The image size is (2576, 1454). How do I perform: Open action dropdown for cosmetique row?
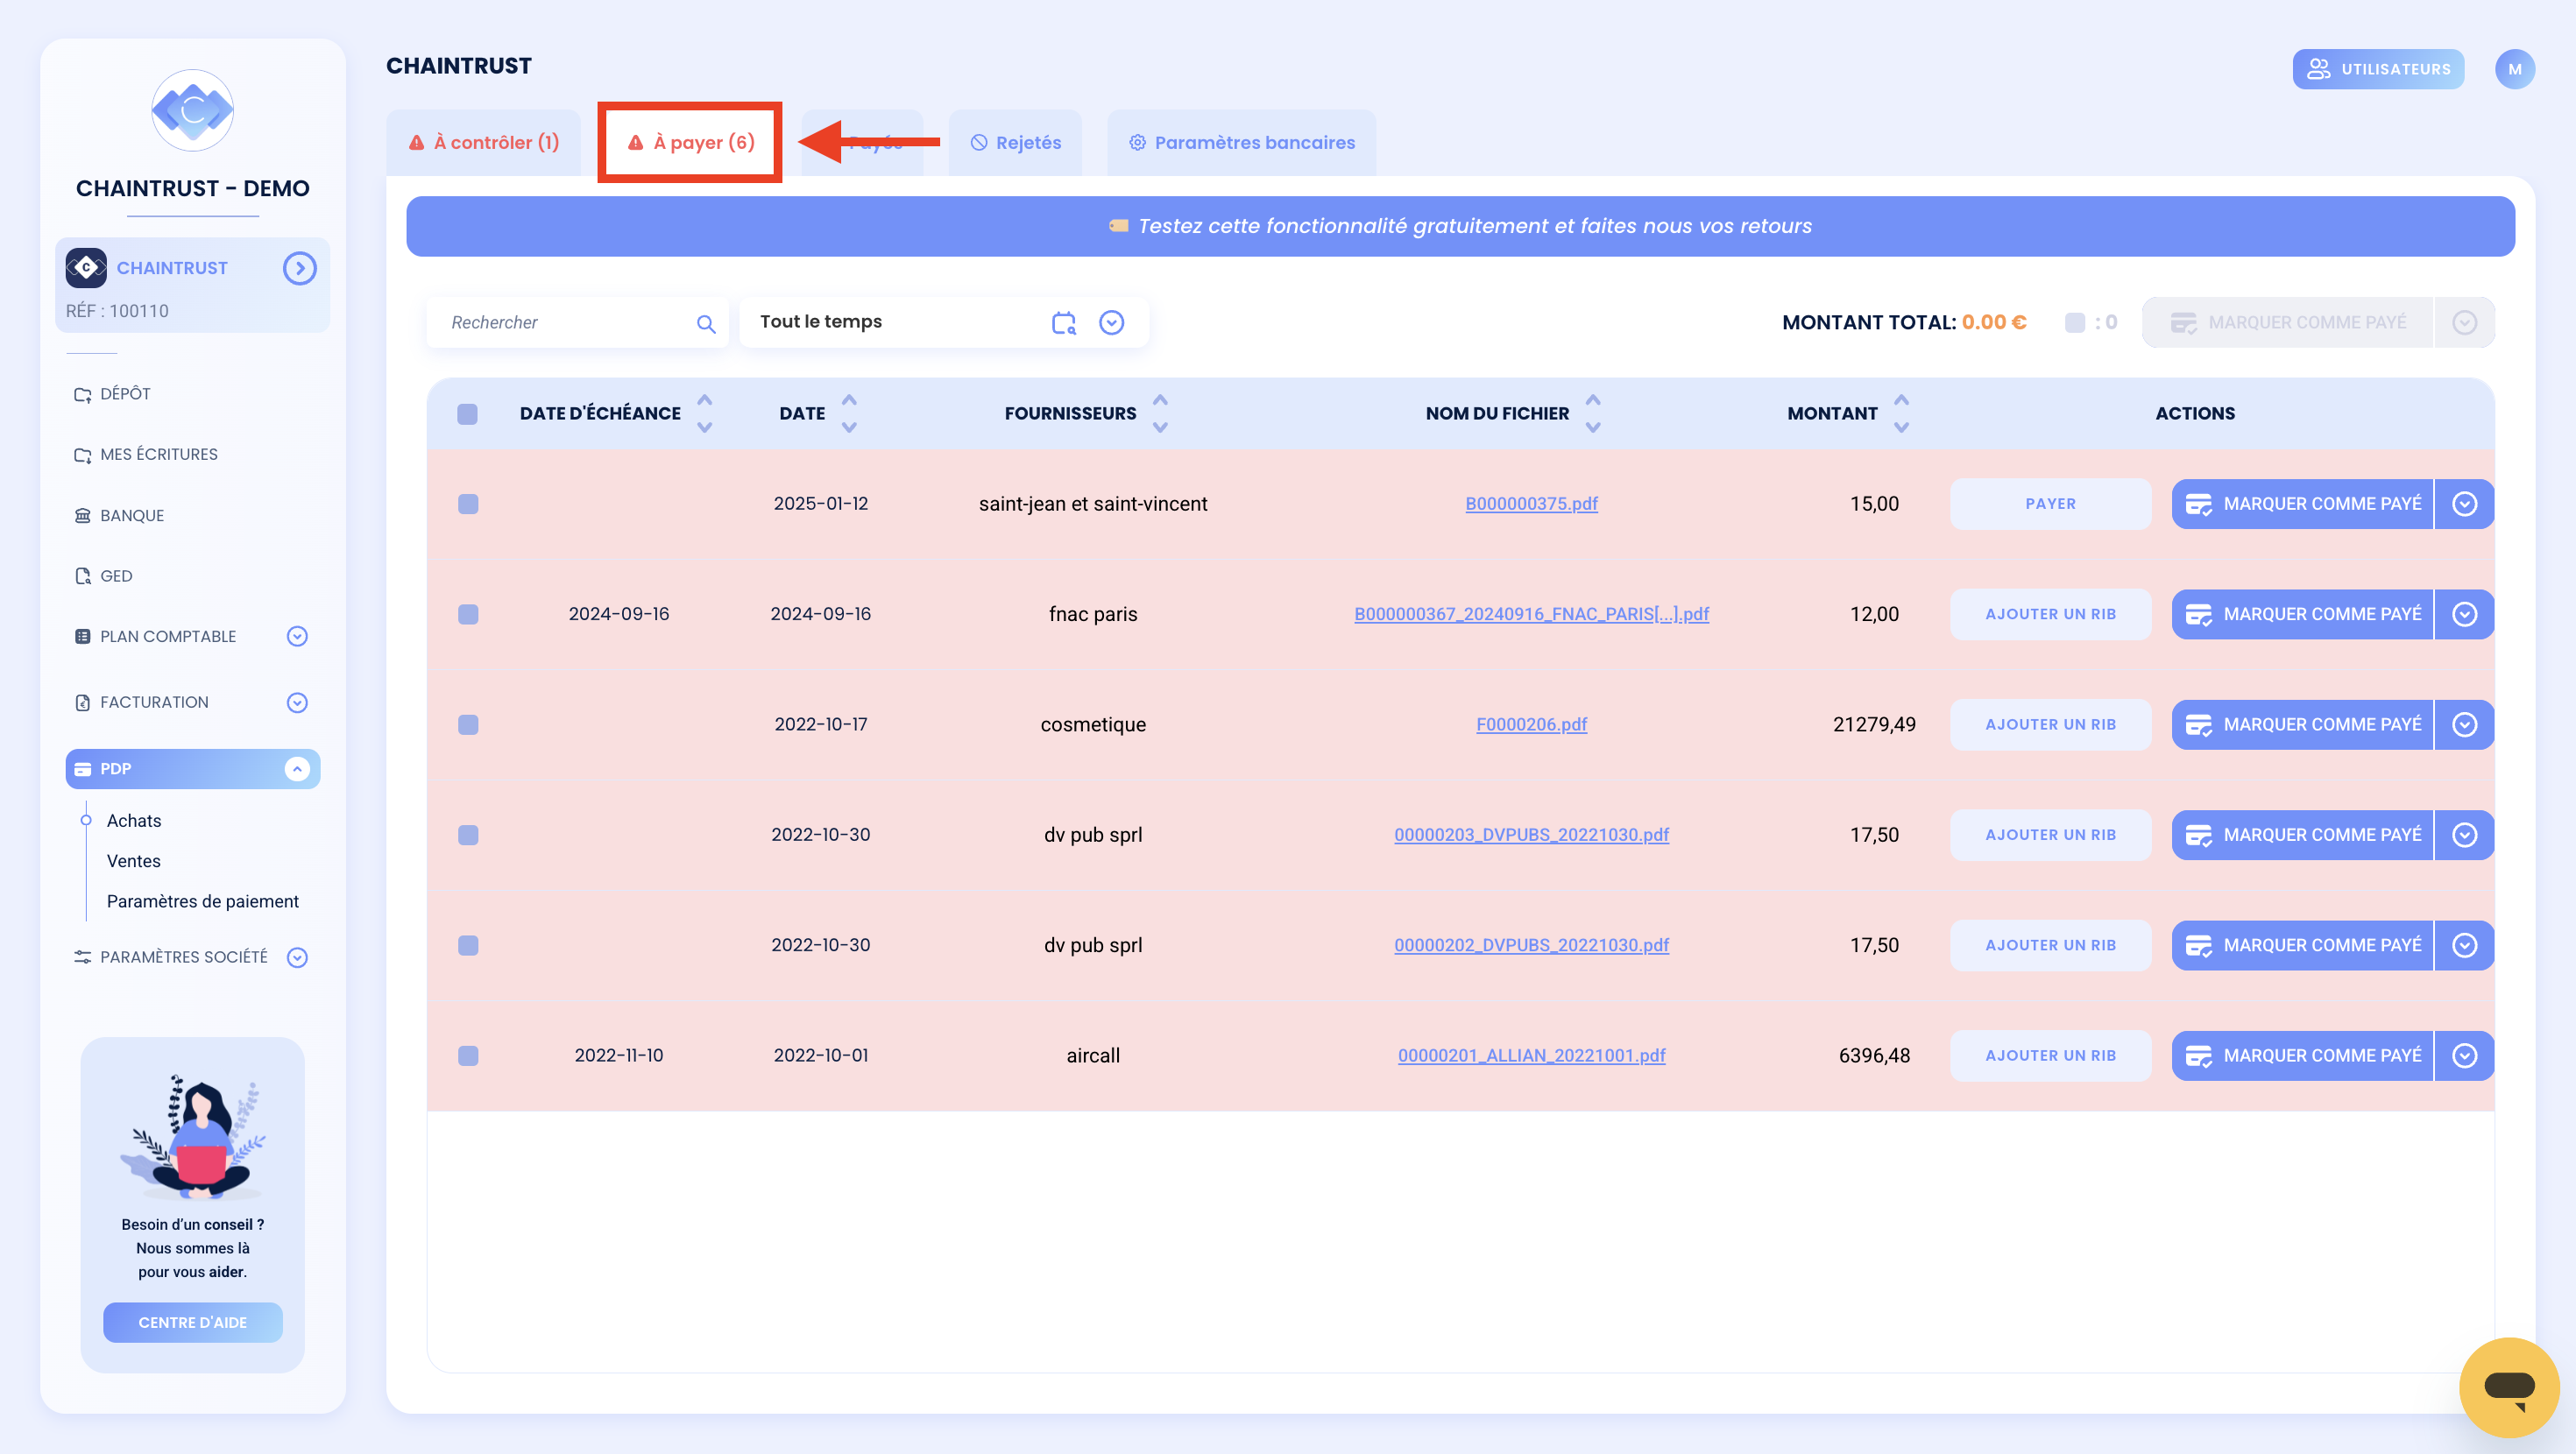pyautogui.click(x=2464, y=724)
